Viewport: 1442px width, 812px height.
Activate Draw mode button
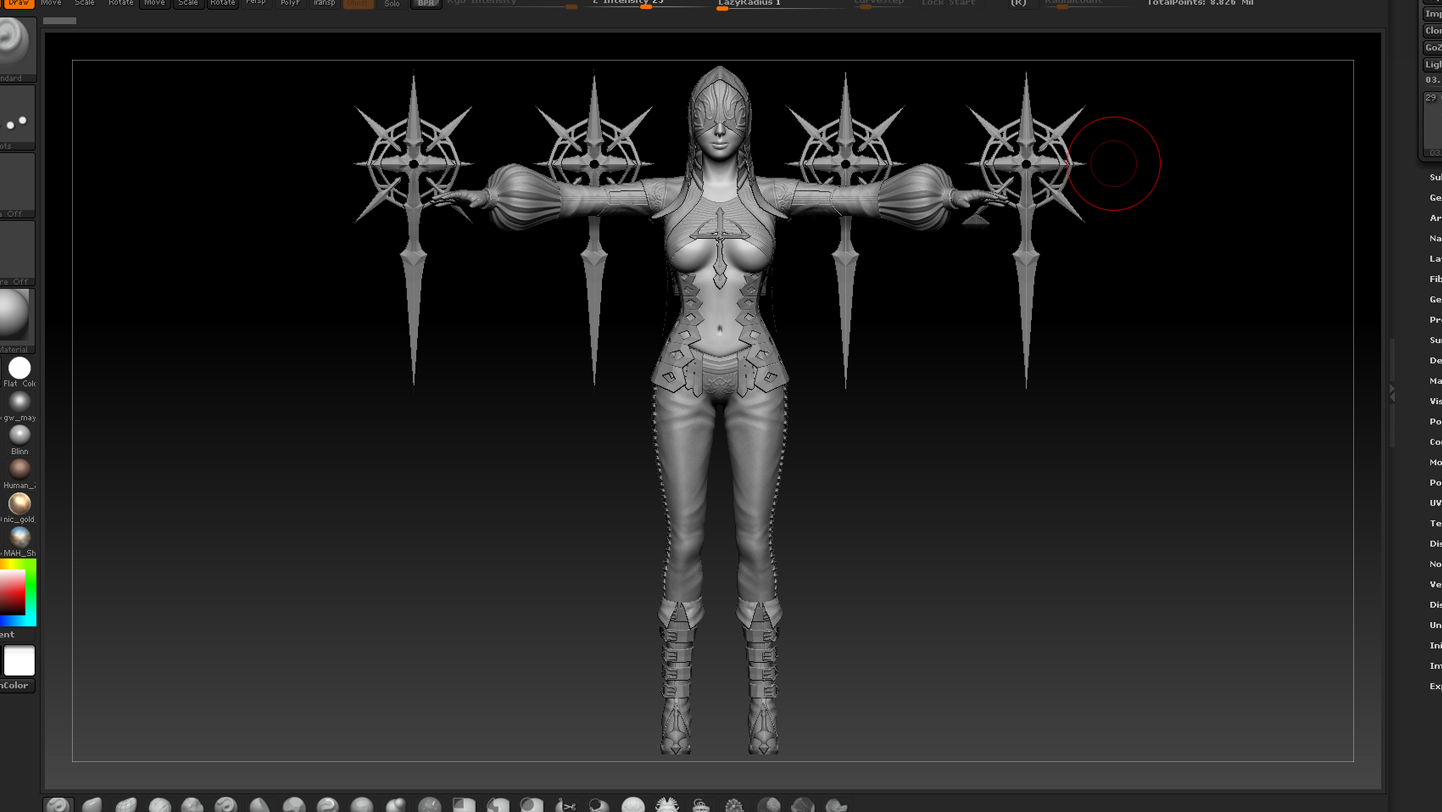click(18, 3)
